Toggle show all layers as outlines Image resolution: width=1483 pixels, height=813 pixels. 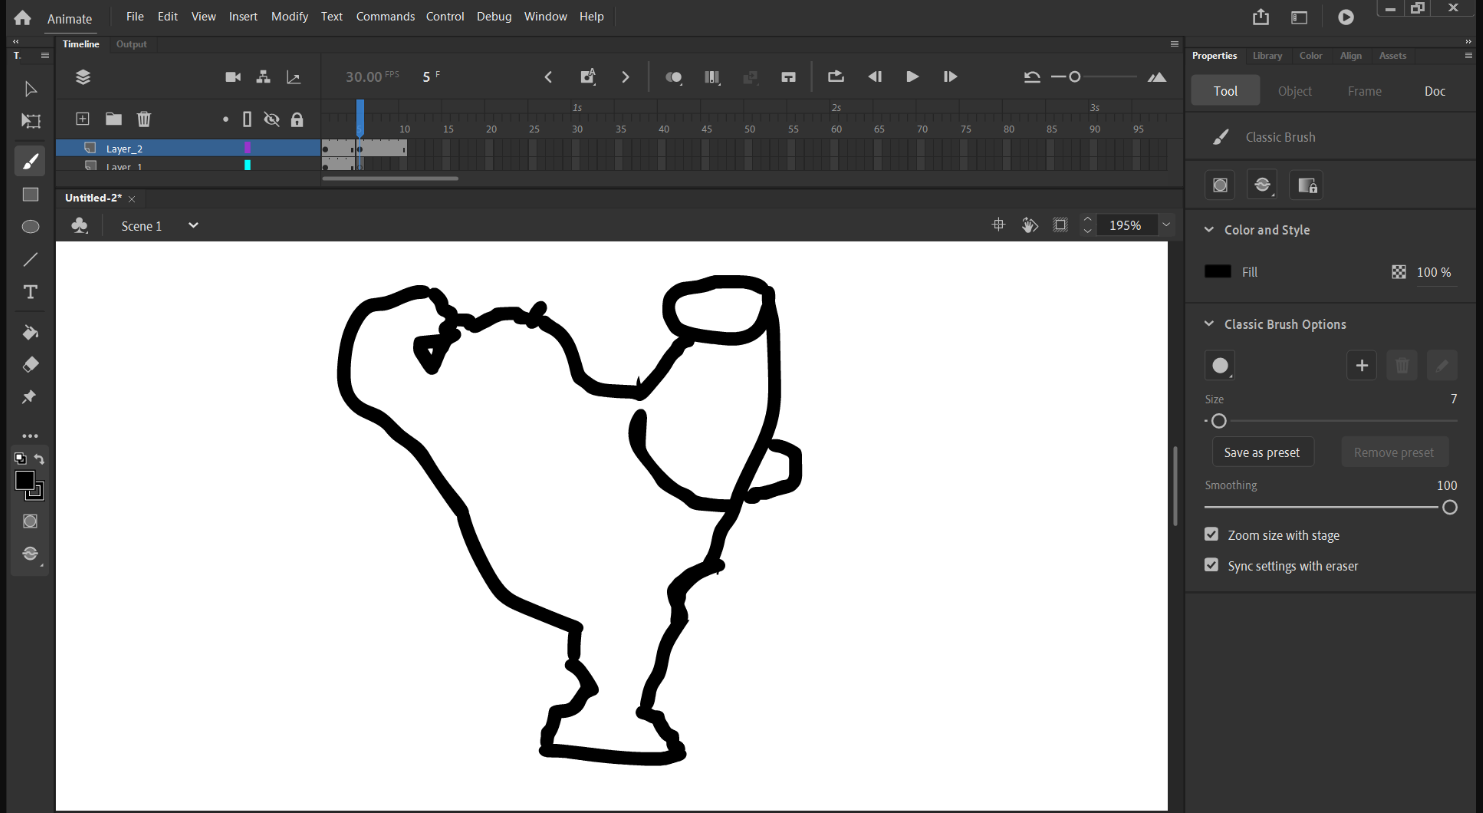point(247,119)
